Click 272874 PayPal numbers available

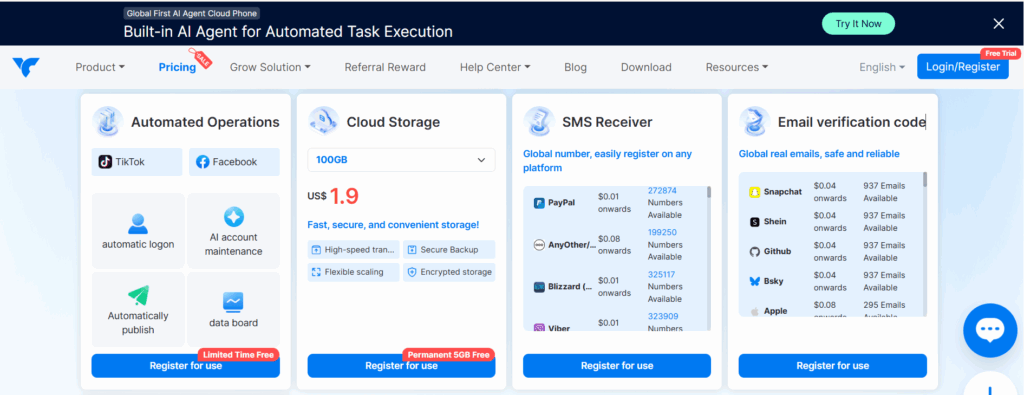click(x=664, y=202)
